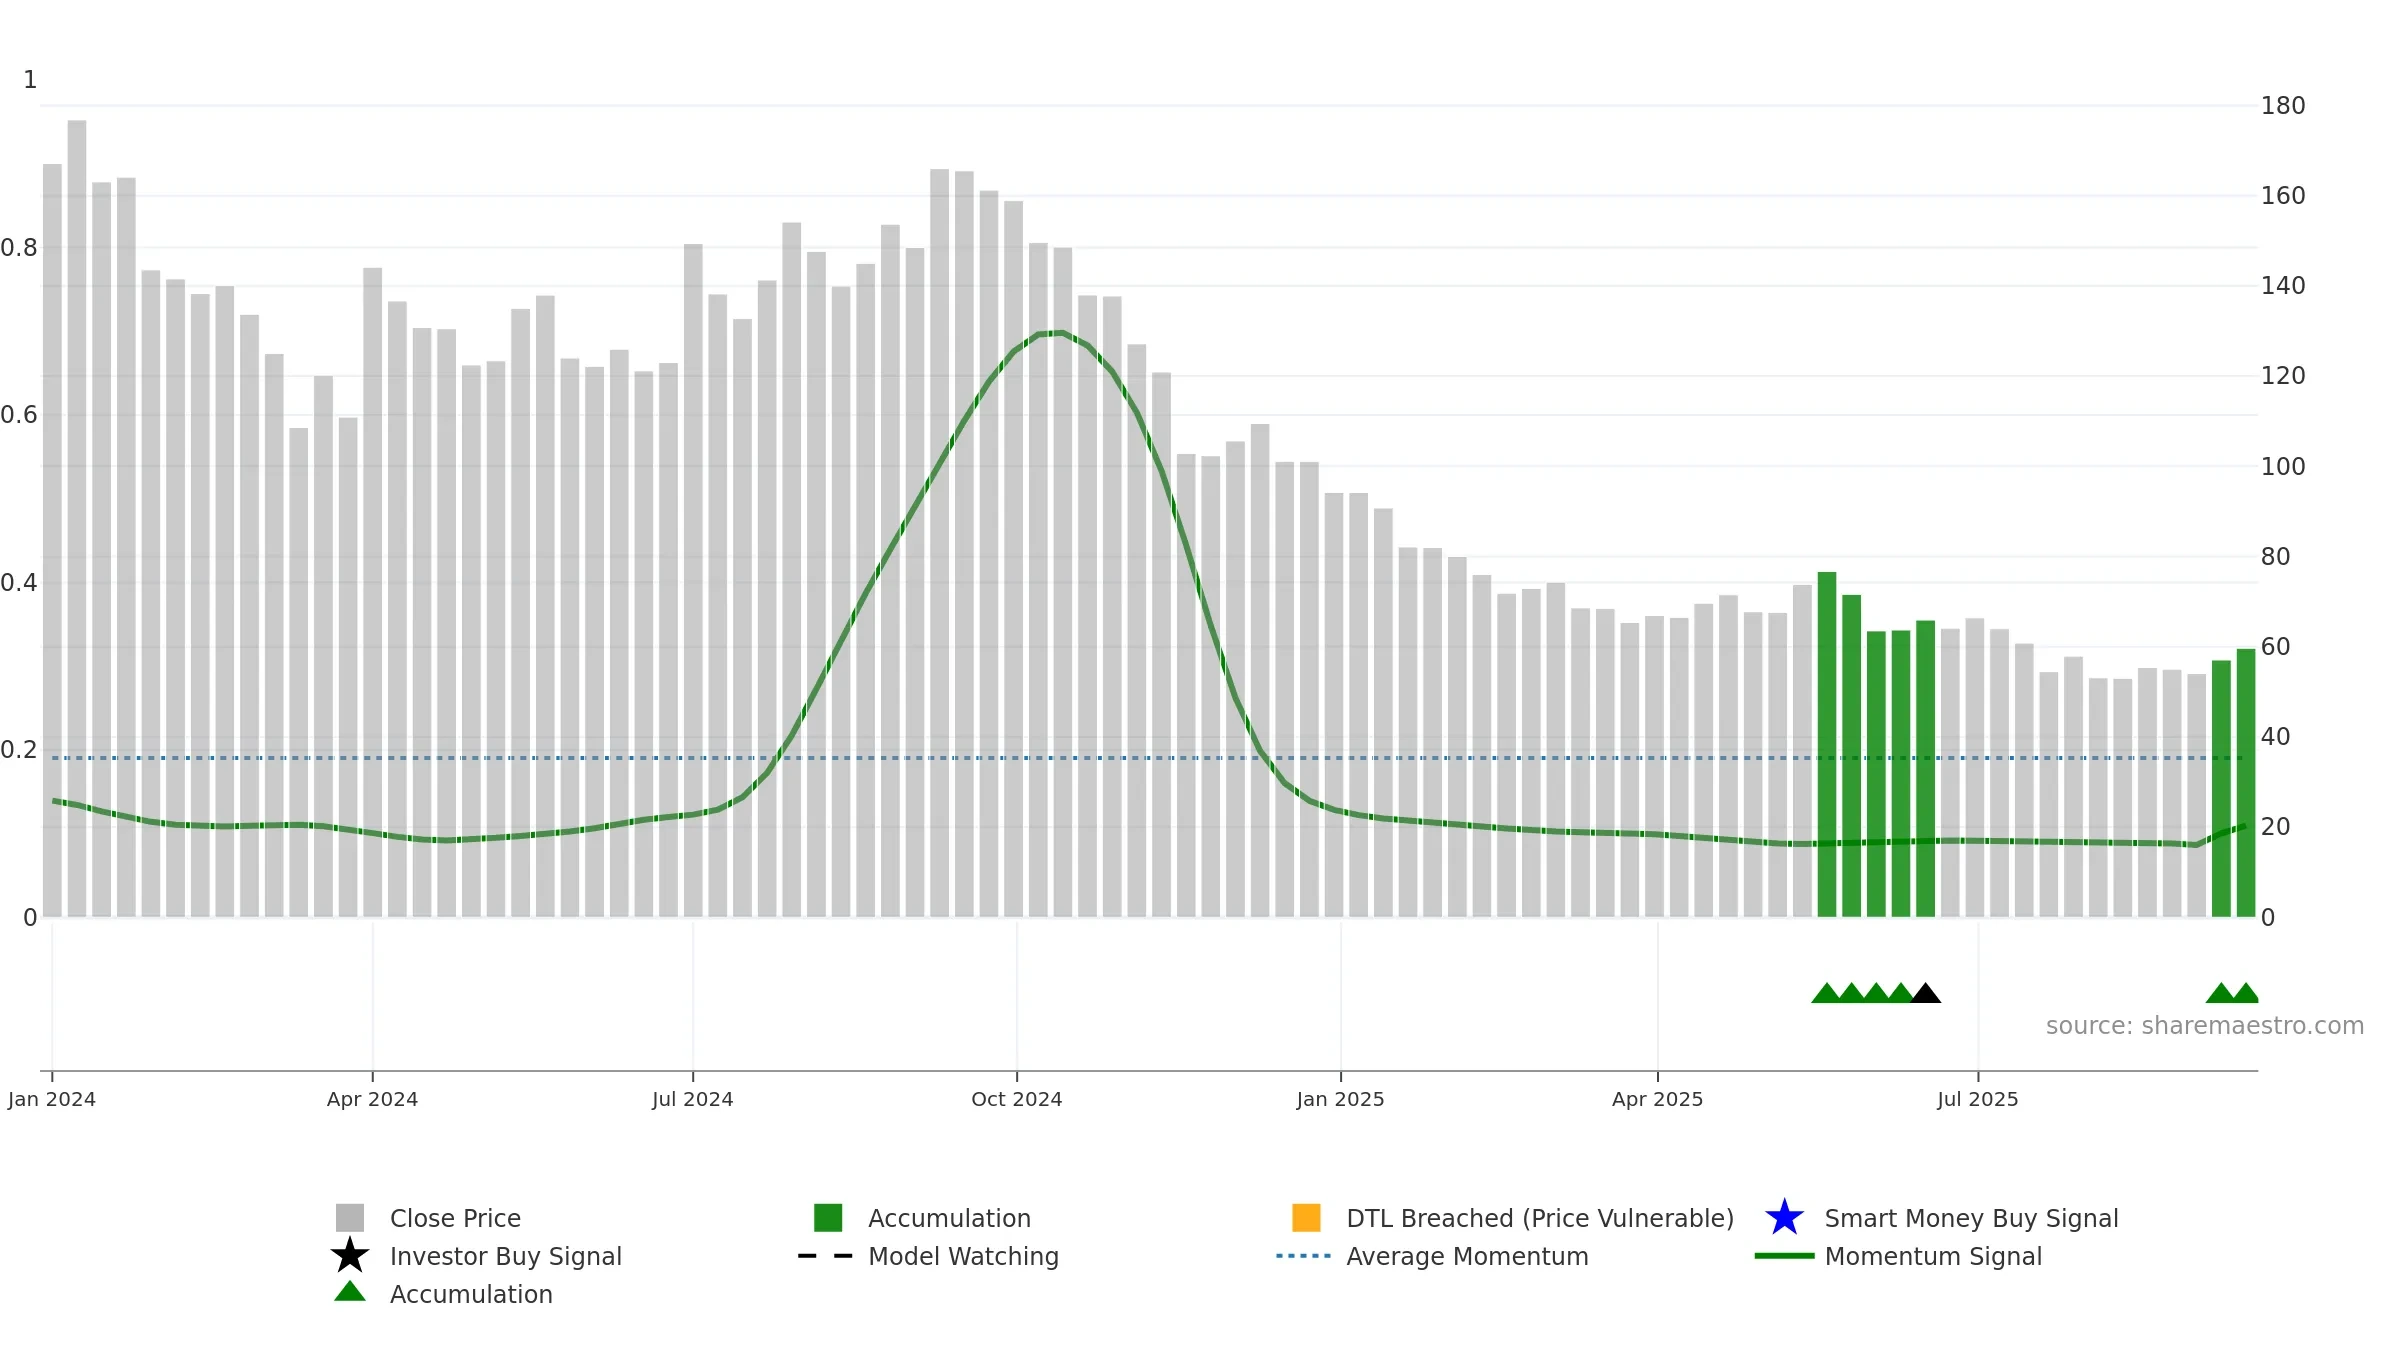
Task: Click the Model Watching dashed line icon
Action: coord(826,1256)
